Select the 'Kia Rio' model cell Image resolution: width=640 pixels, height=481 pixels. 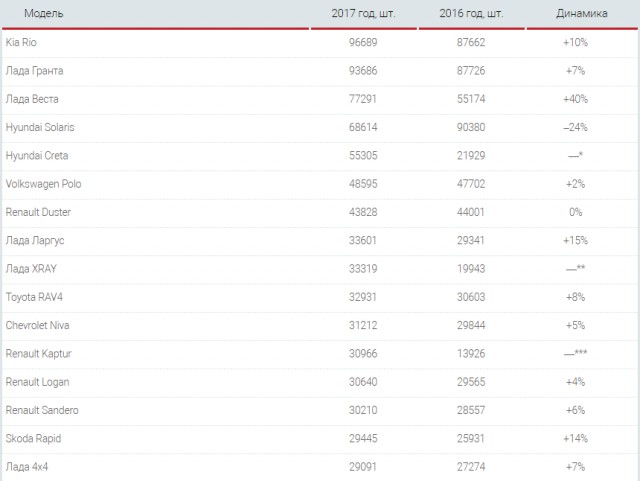tap(21, 42)
